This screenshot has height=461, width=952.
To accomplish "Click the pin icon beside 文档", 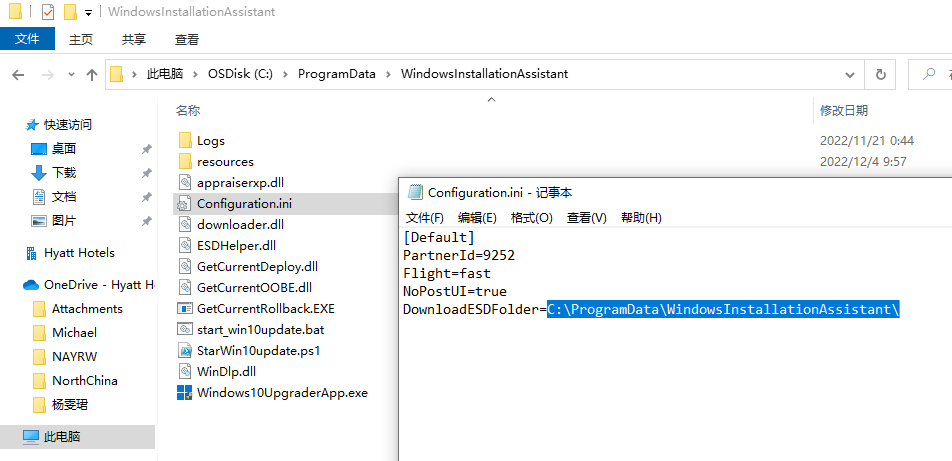I will 146,197.
